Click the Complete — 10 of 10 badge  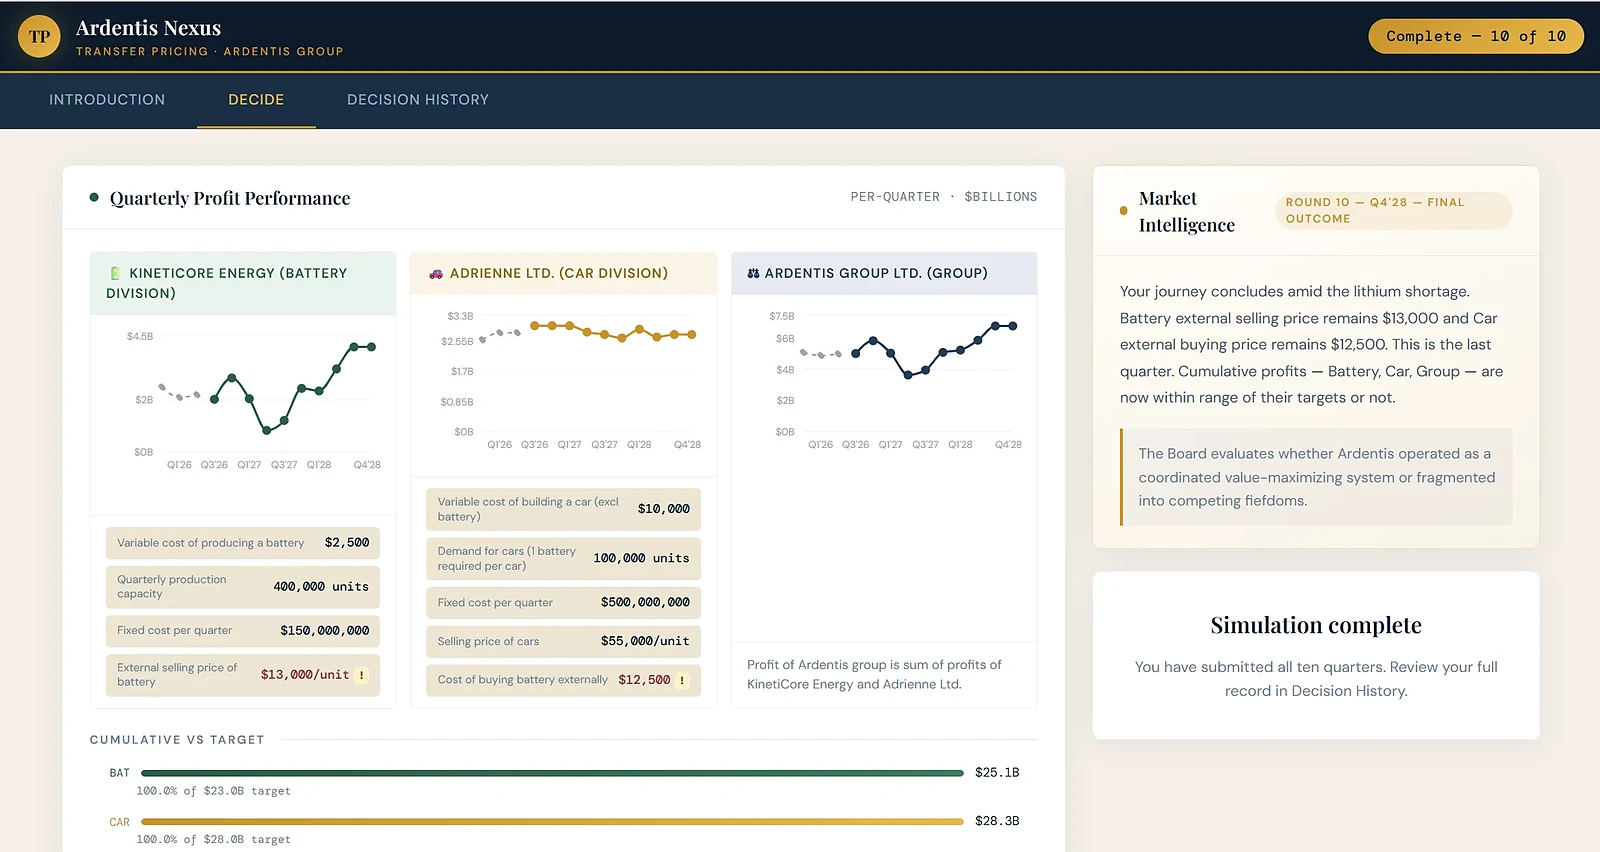pyautogui.click(x=1476, y=36)
